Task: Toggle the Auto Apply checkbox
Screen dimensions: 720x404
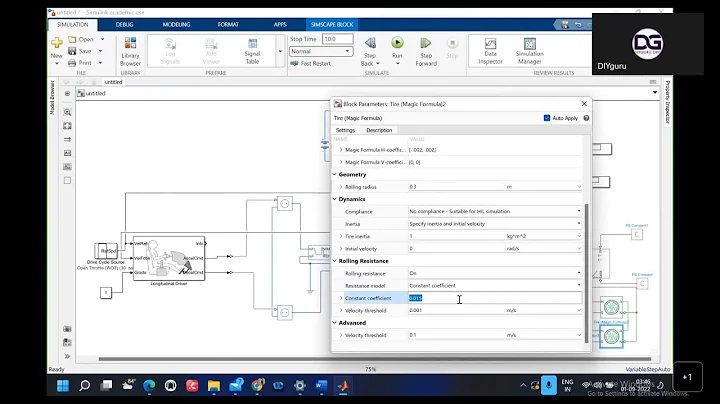Action: 547,118
